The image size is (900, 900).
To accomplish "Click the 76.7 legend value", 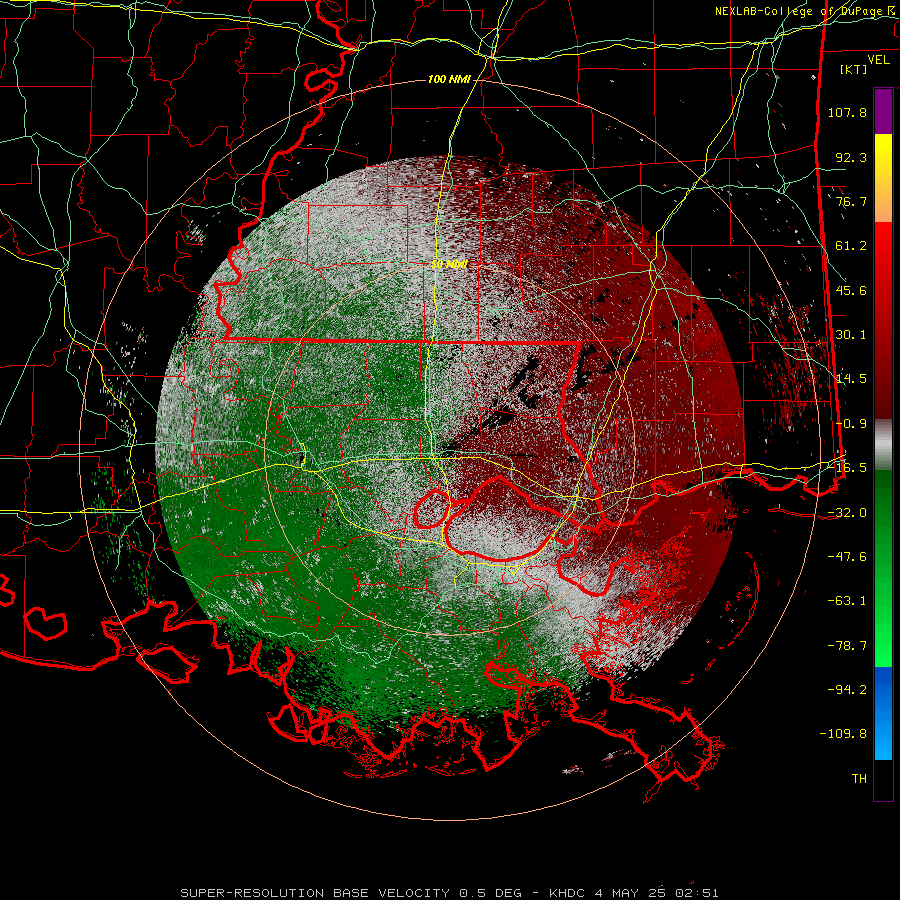I will point(851,201).
